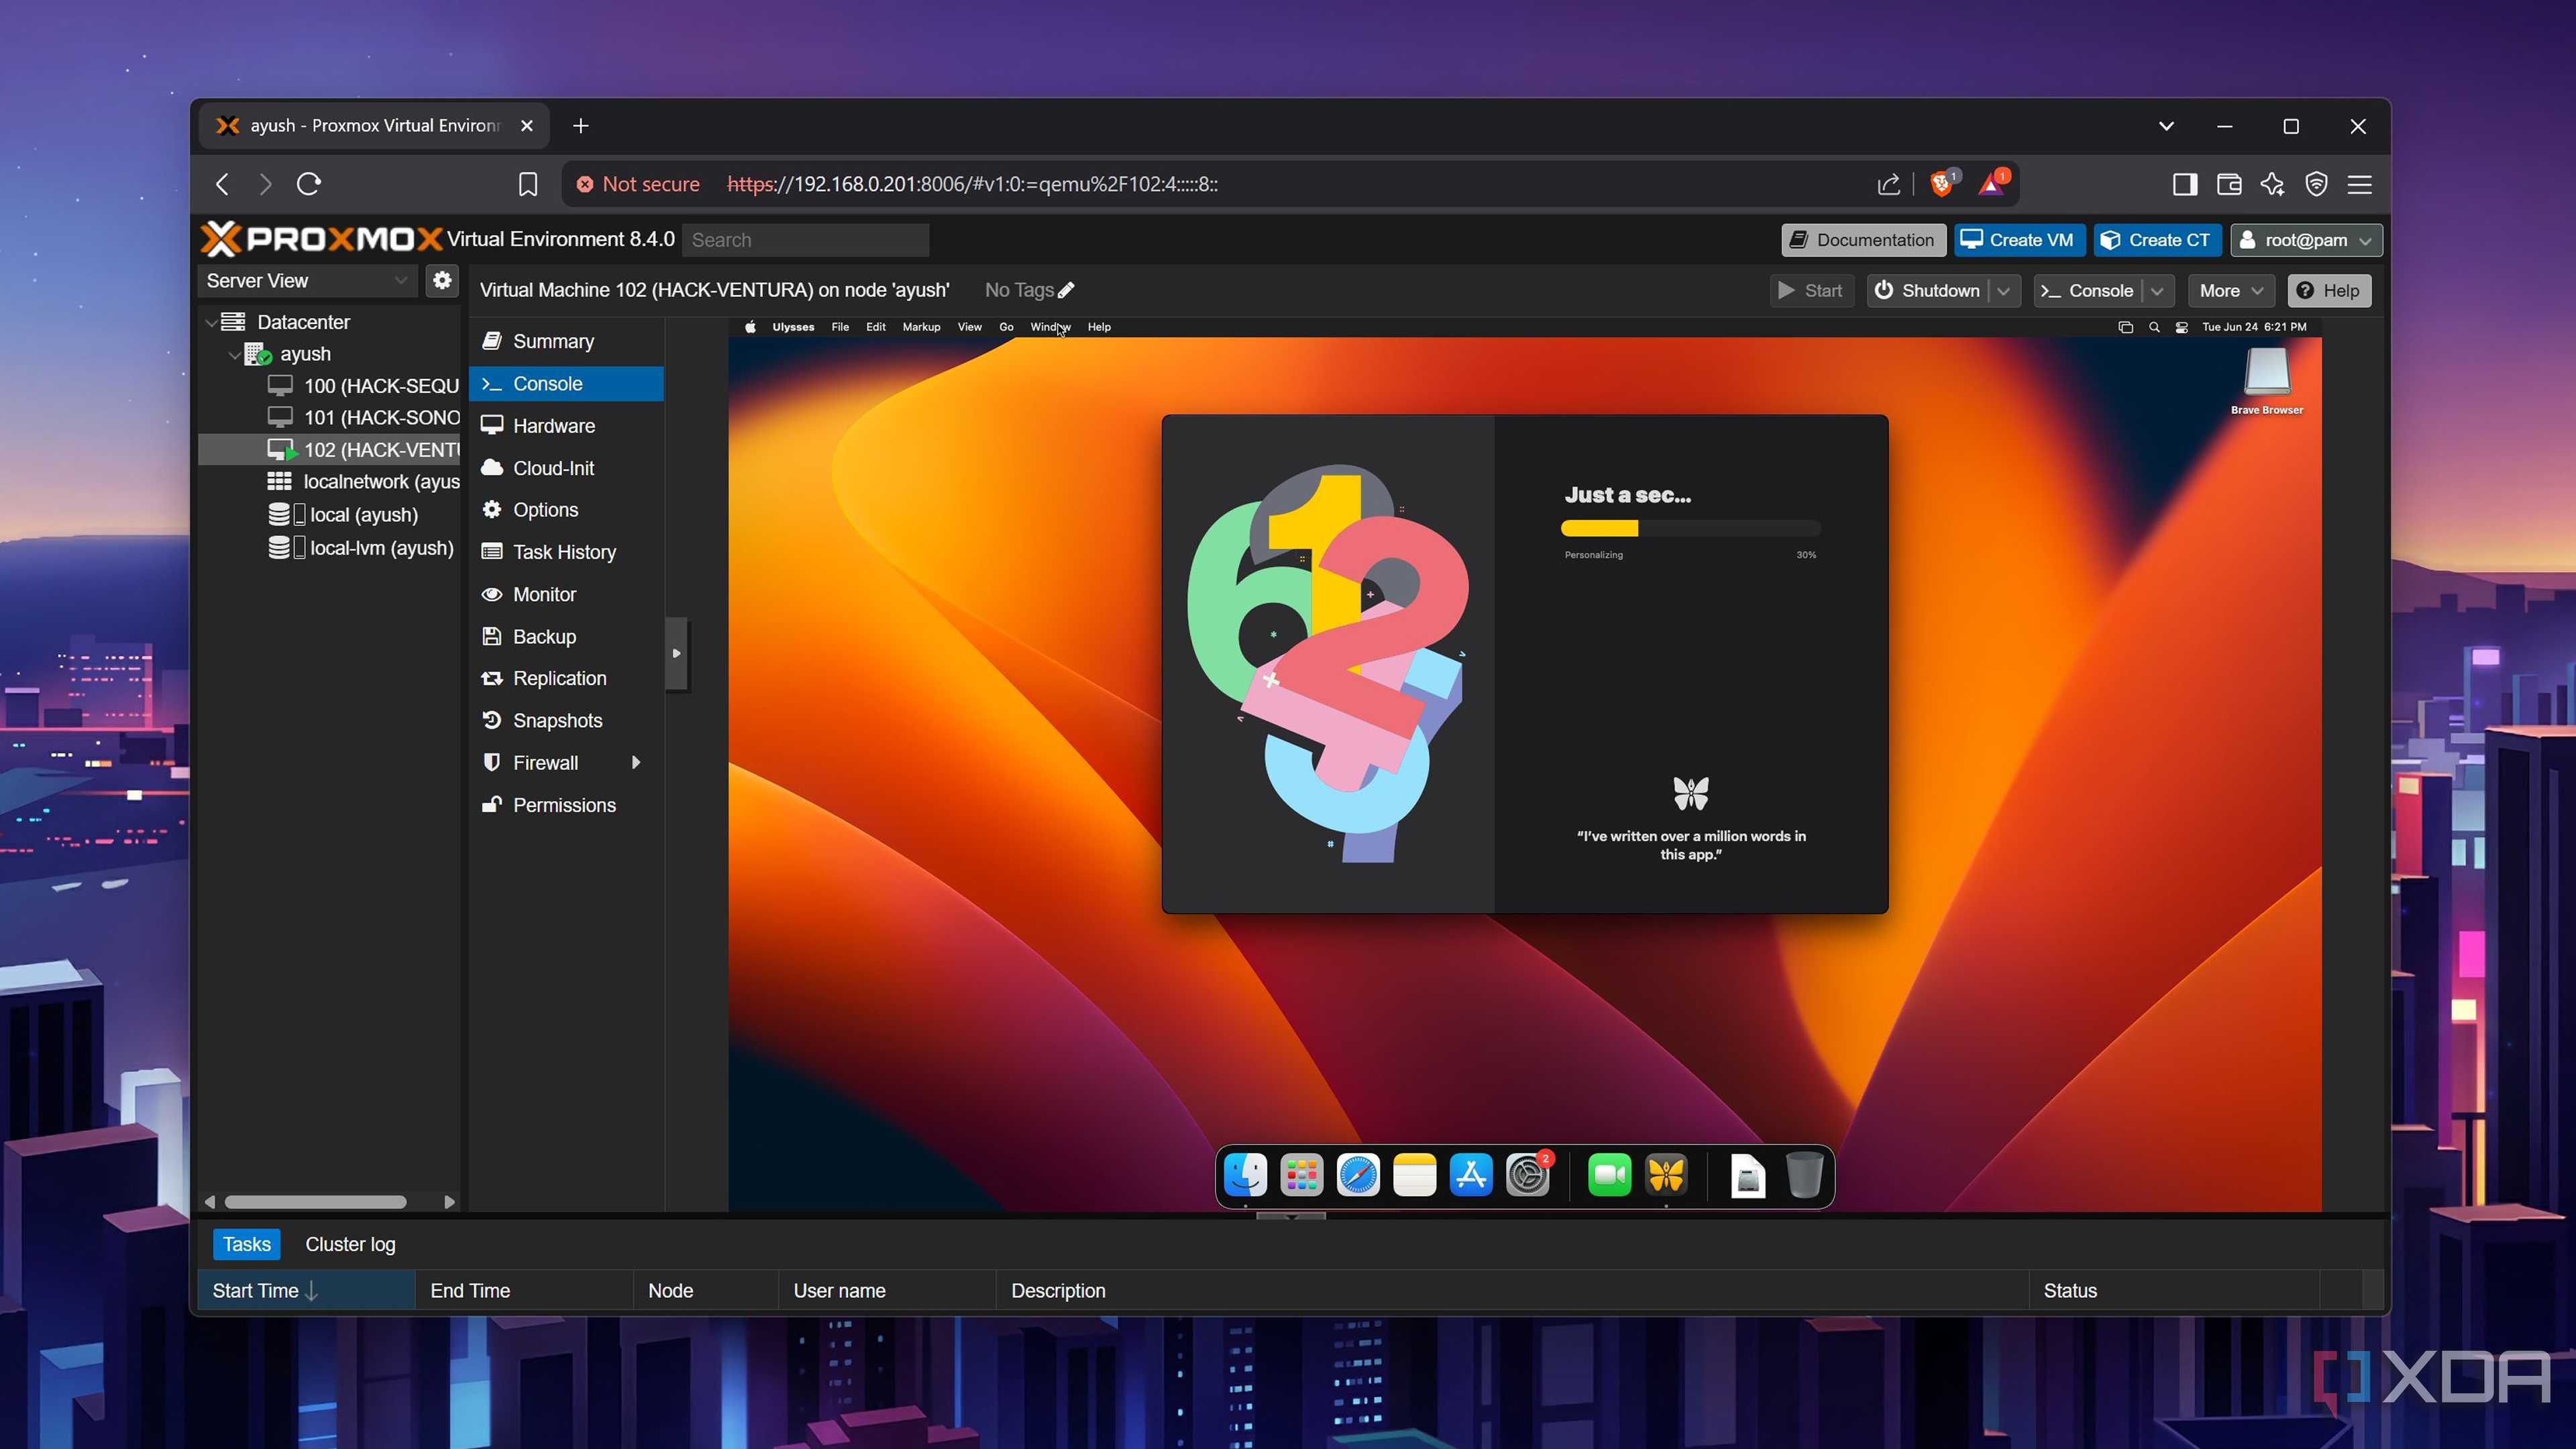This screenshot has height=1449, width=2576.
Task: Expand the Firewall submenu arrow
Action: (636, 763)
